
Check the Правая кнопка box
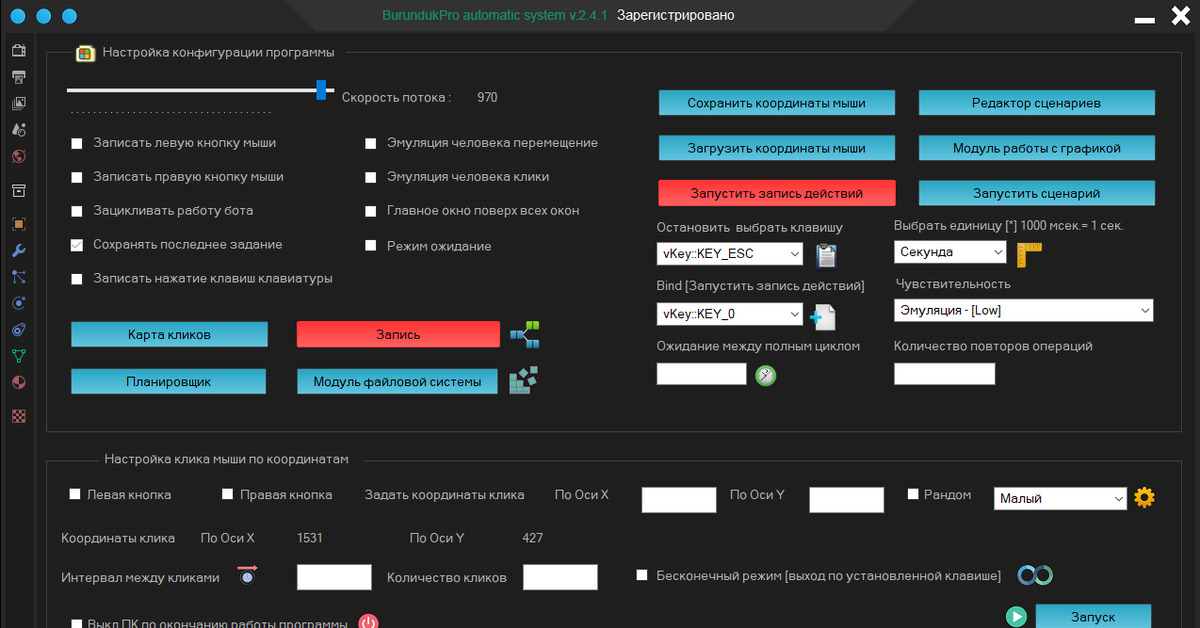tap(227, 494)
